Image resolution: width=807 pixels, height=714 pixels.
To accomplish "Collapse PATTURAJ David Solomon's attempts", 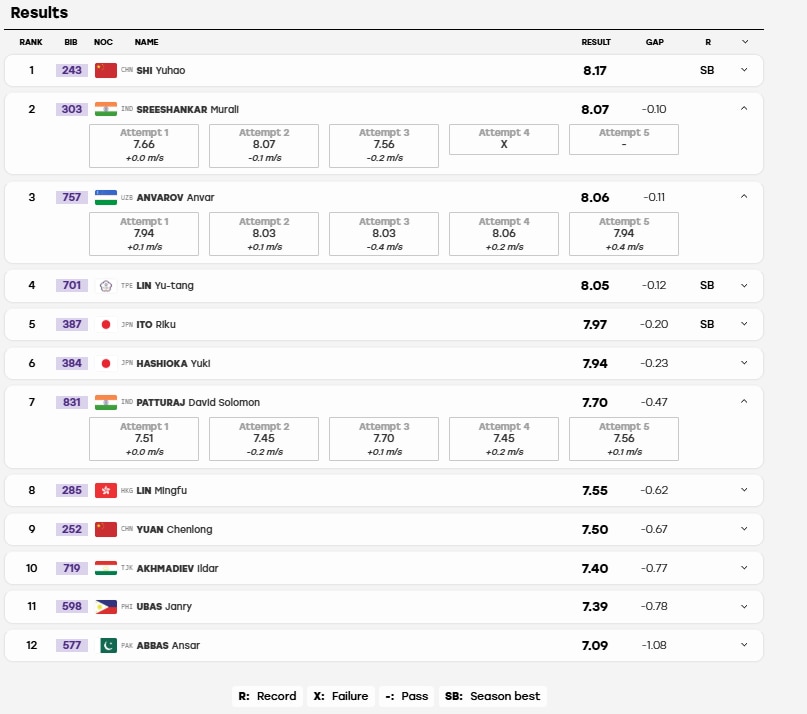I will point(744,402).
